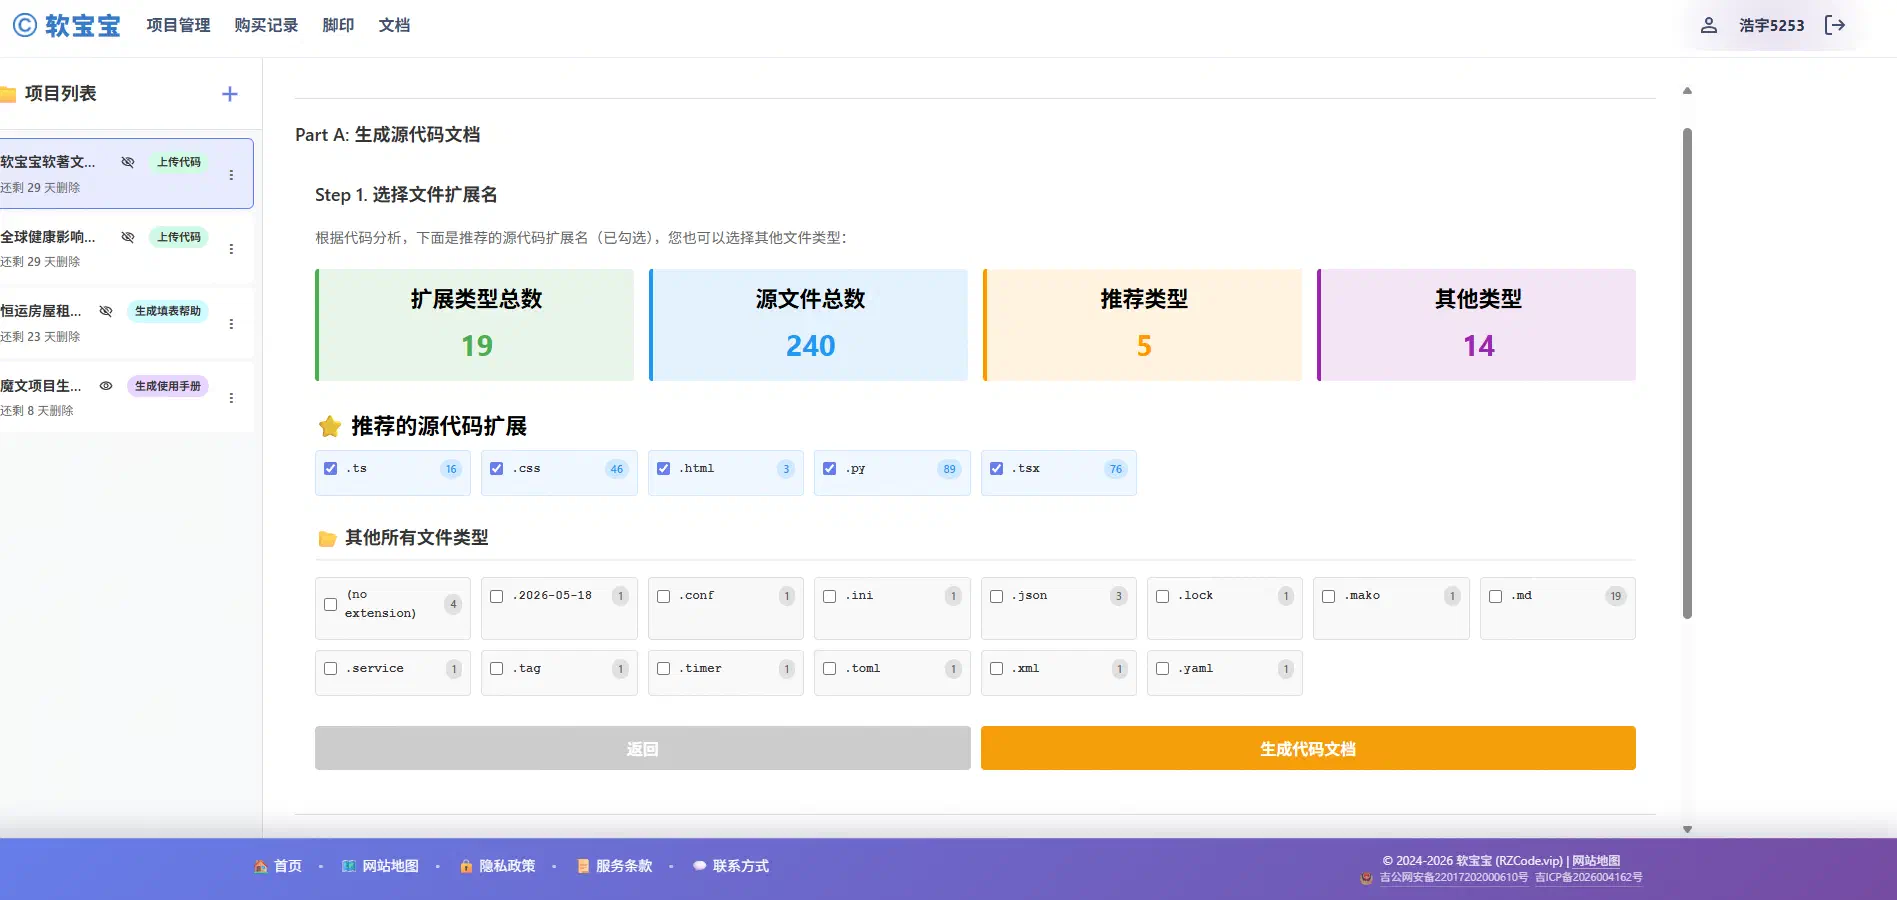Open more options for 恒运房屋租 project
This screenshot has width=1897, height=900.
(231, 324)
